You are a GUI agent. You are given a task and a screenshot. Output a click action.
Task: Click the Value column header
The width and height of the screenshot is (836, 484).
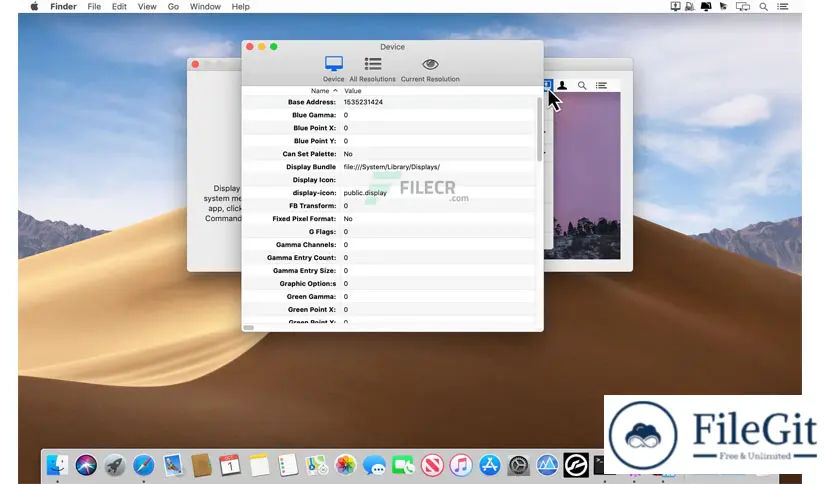[x=352, y=91]
